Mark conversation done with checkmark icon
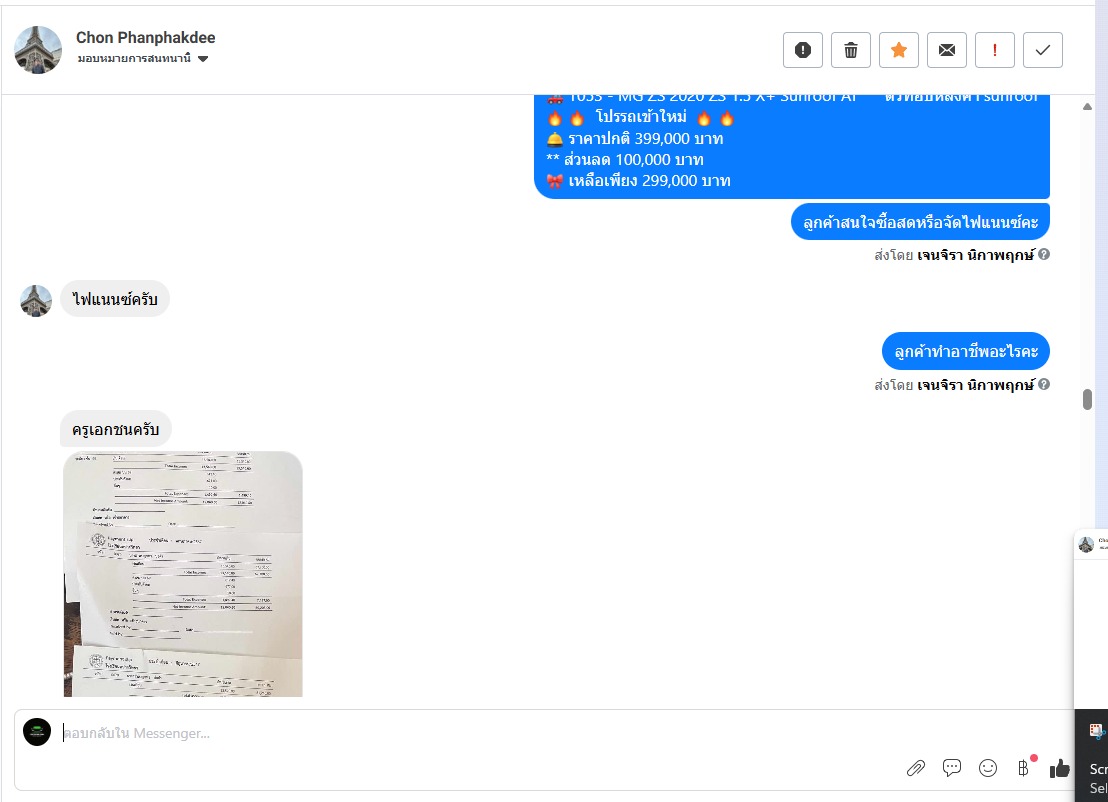 [1043, 50]
